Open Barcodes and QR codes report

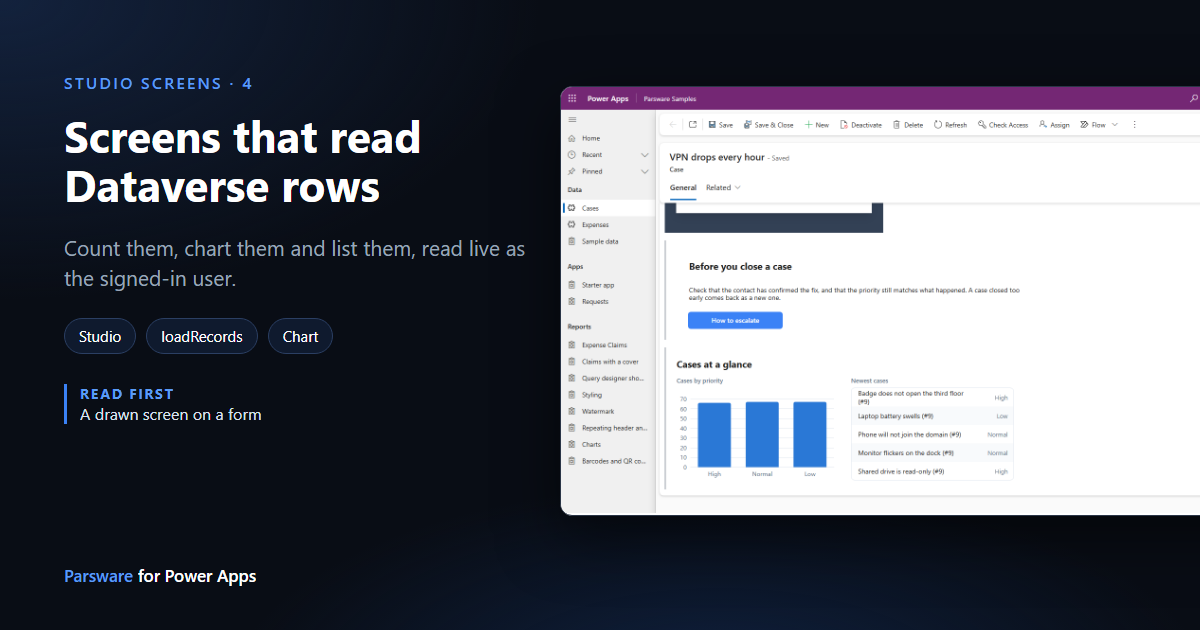(x=608, y=461)
